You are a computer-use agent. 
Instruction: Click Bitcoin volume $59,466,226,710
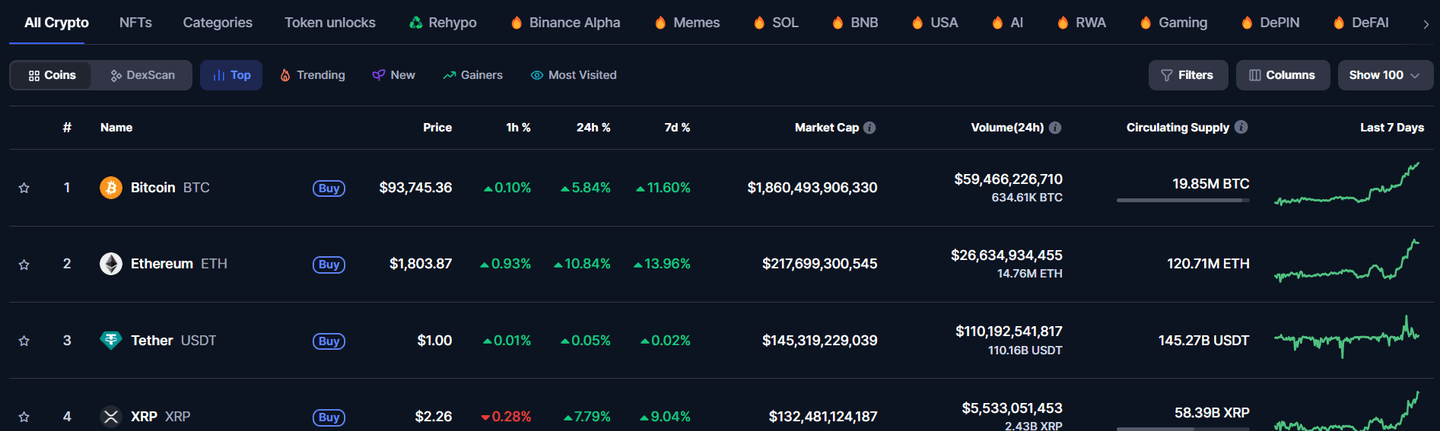[1008, 180]
